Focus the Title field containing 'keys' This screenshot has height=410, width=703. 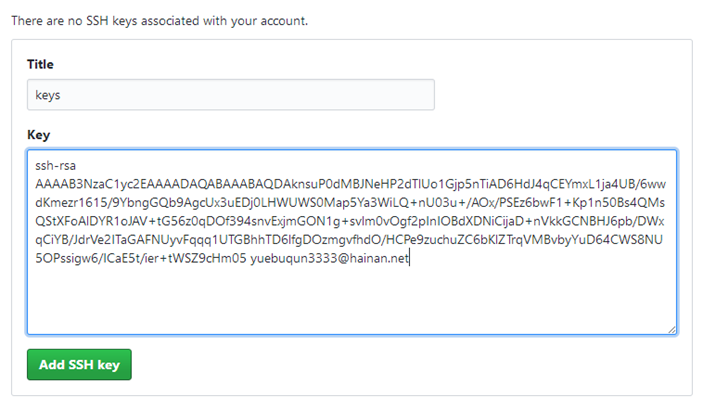point(230,95)
